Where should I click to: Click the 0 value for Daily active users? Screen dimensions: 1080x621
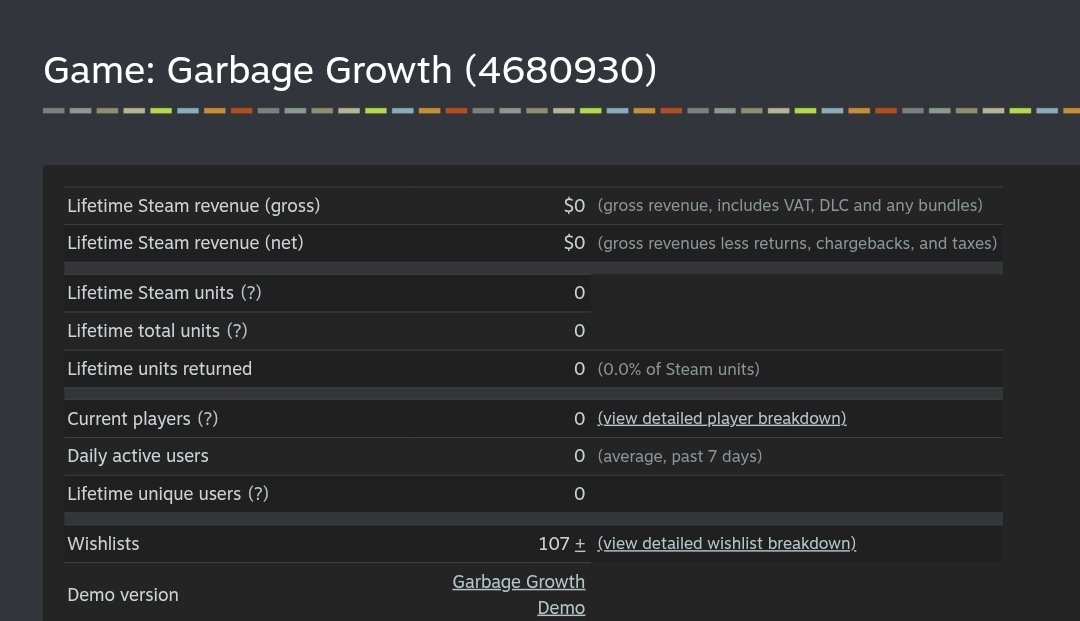coord(580,456)
